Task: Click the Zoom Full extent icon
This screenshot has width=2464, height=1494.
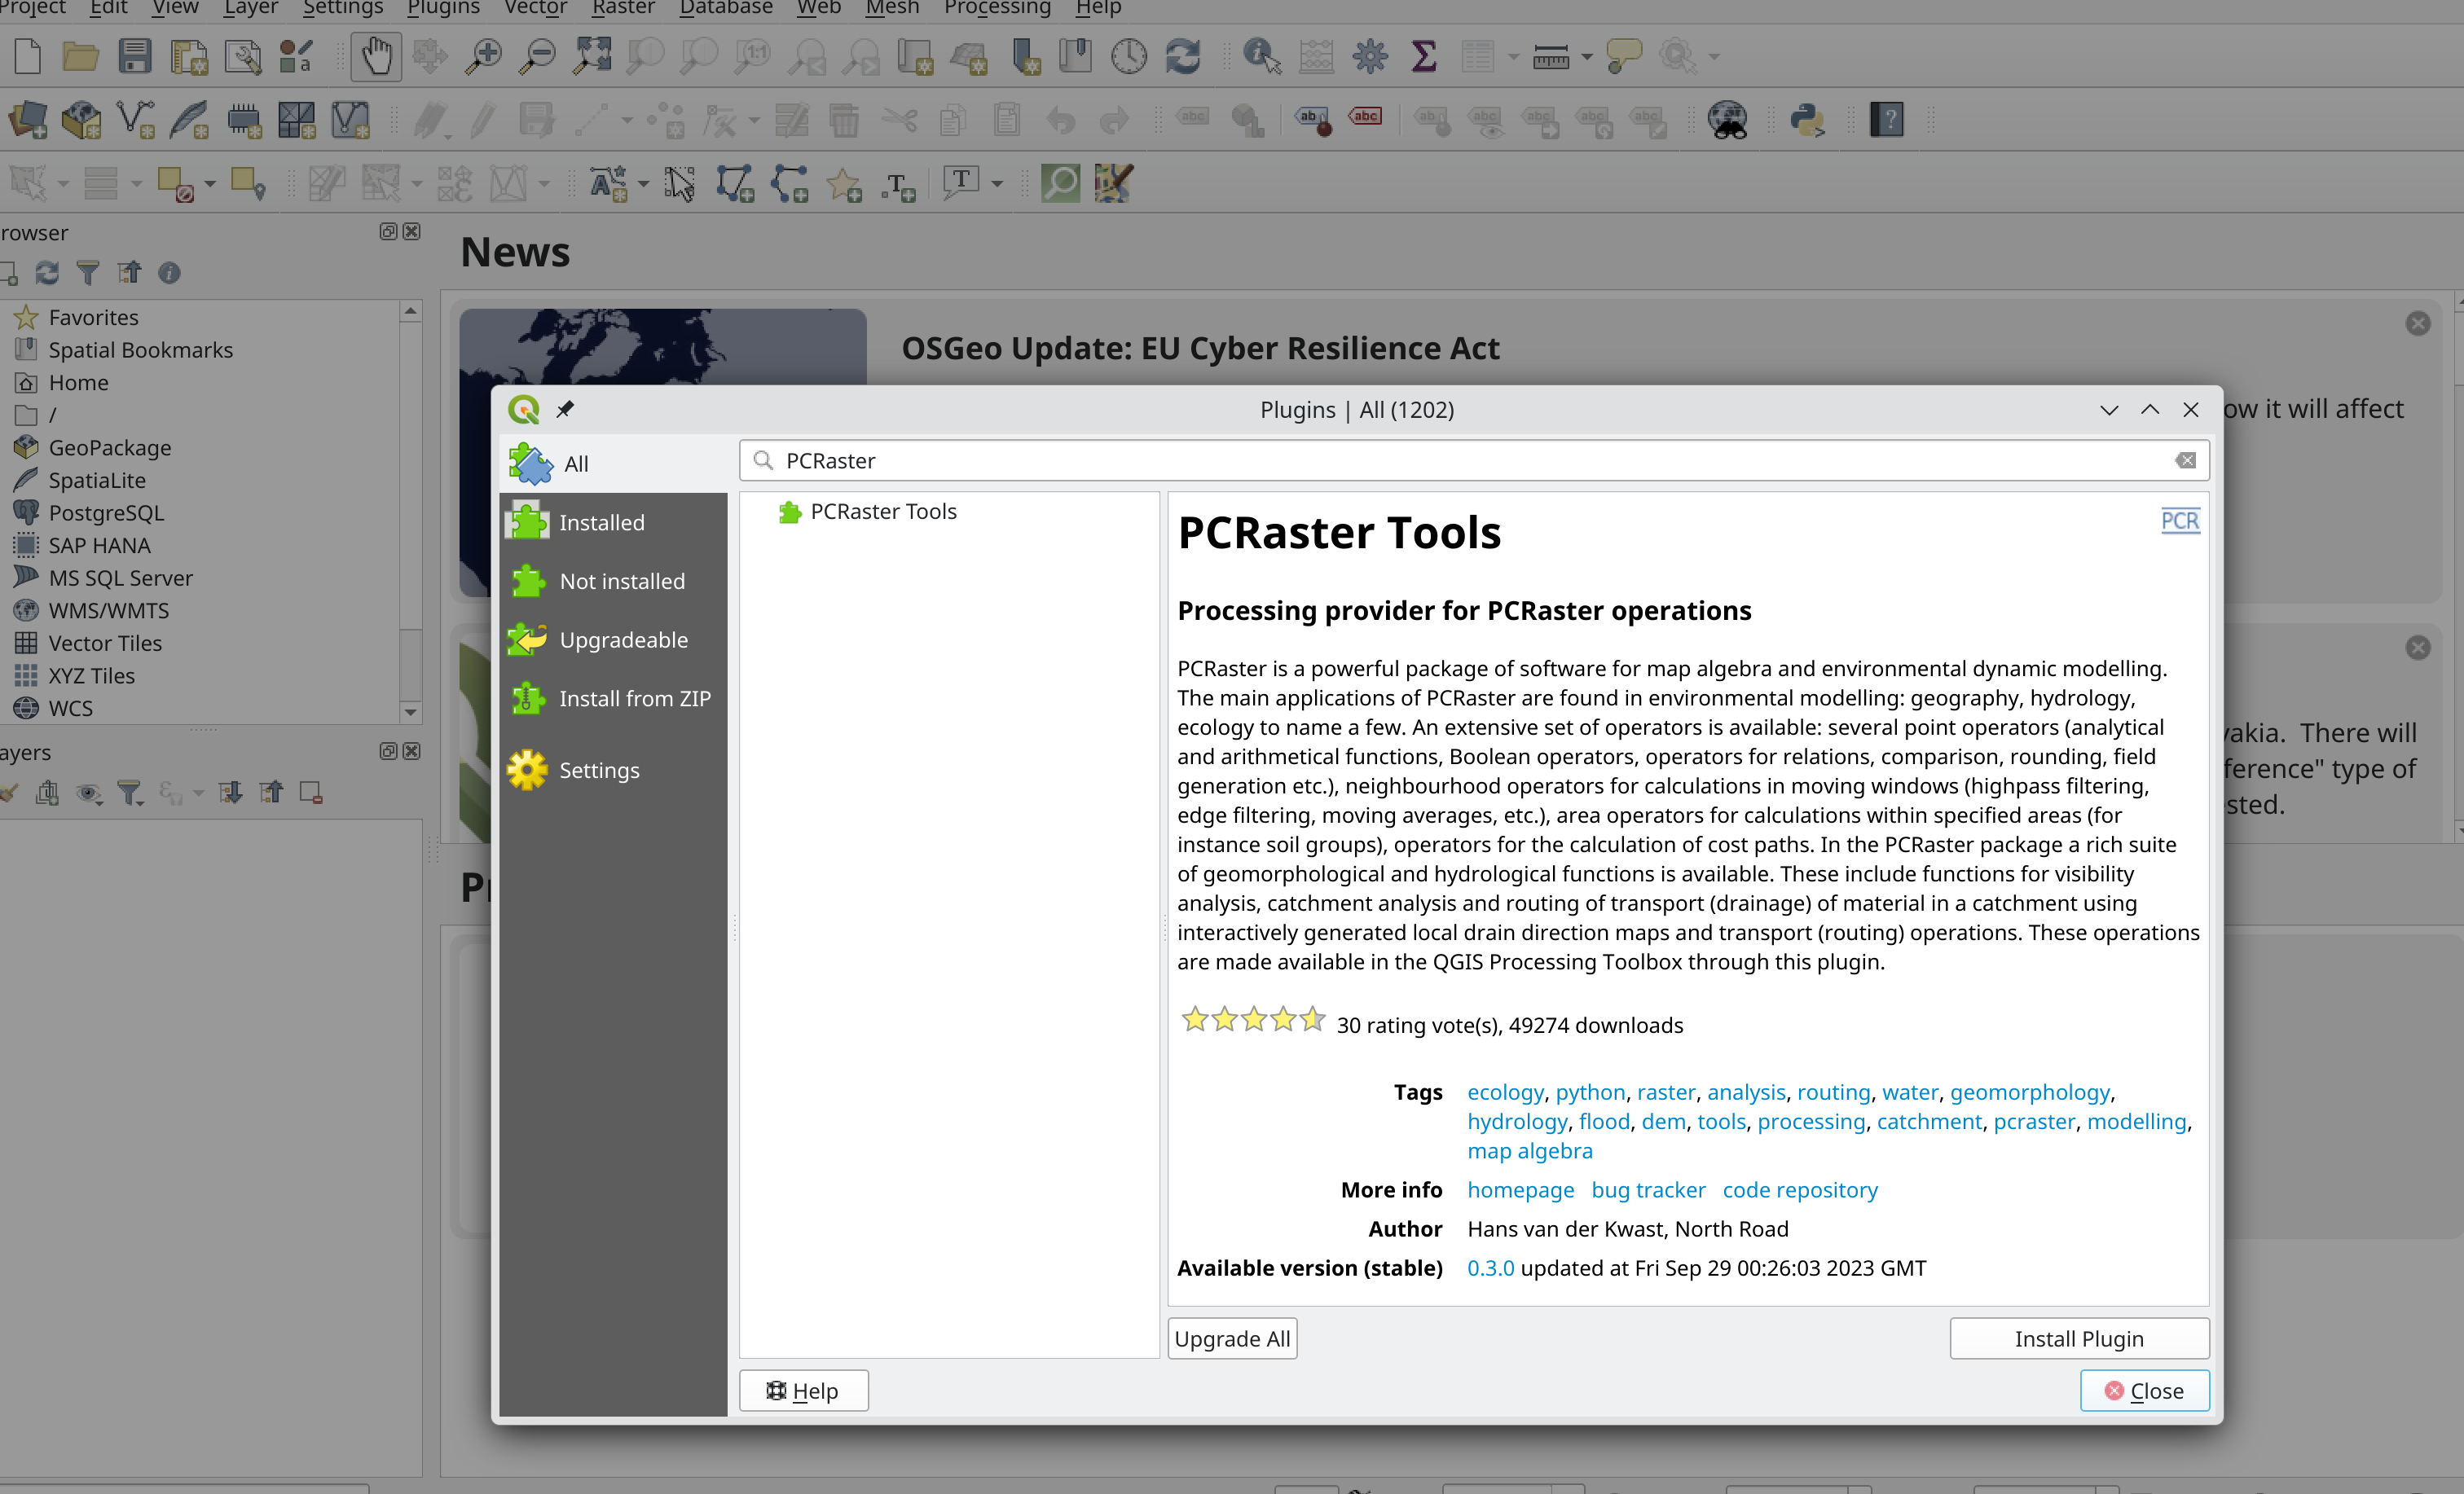Action: (x=592, y=56)
